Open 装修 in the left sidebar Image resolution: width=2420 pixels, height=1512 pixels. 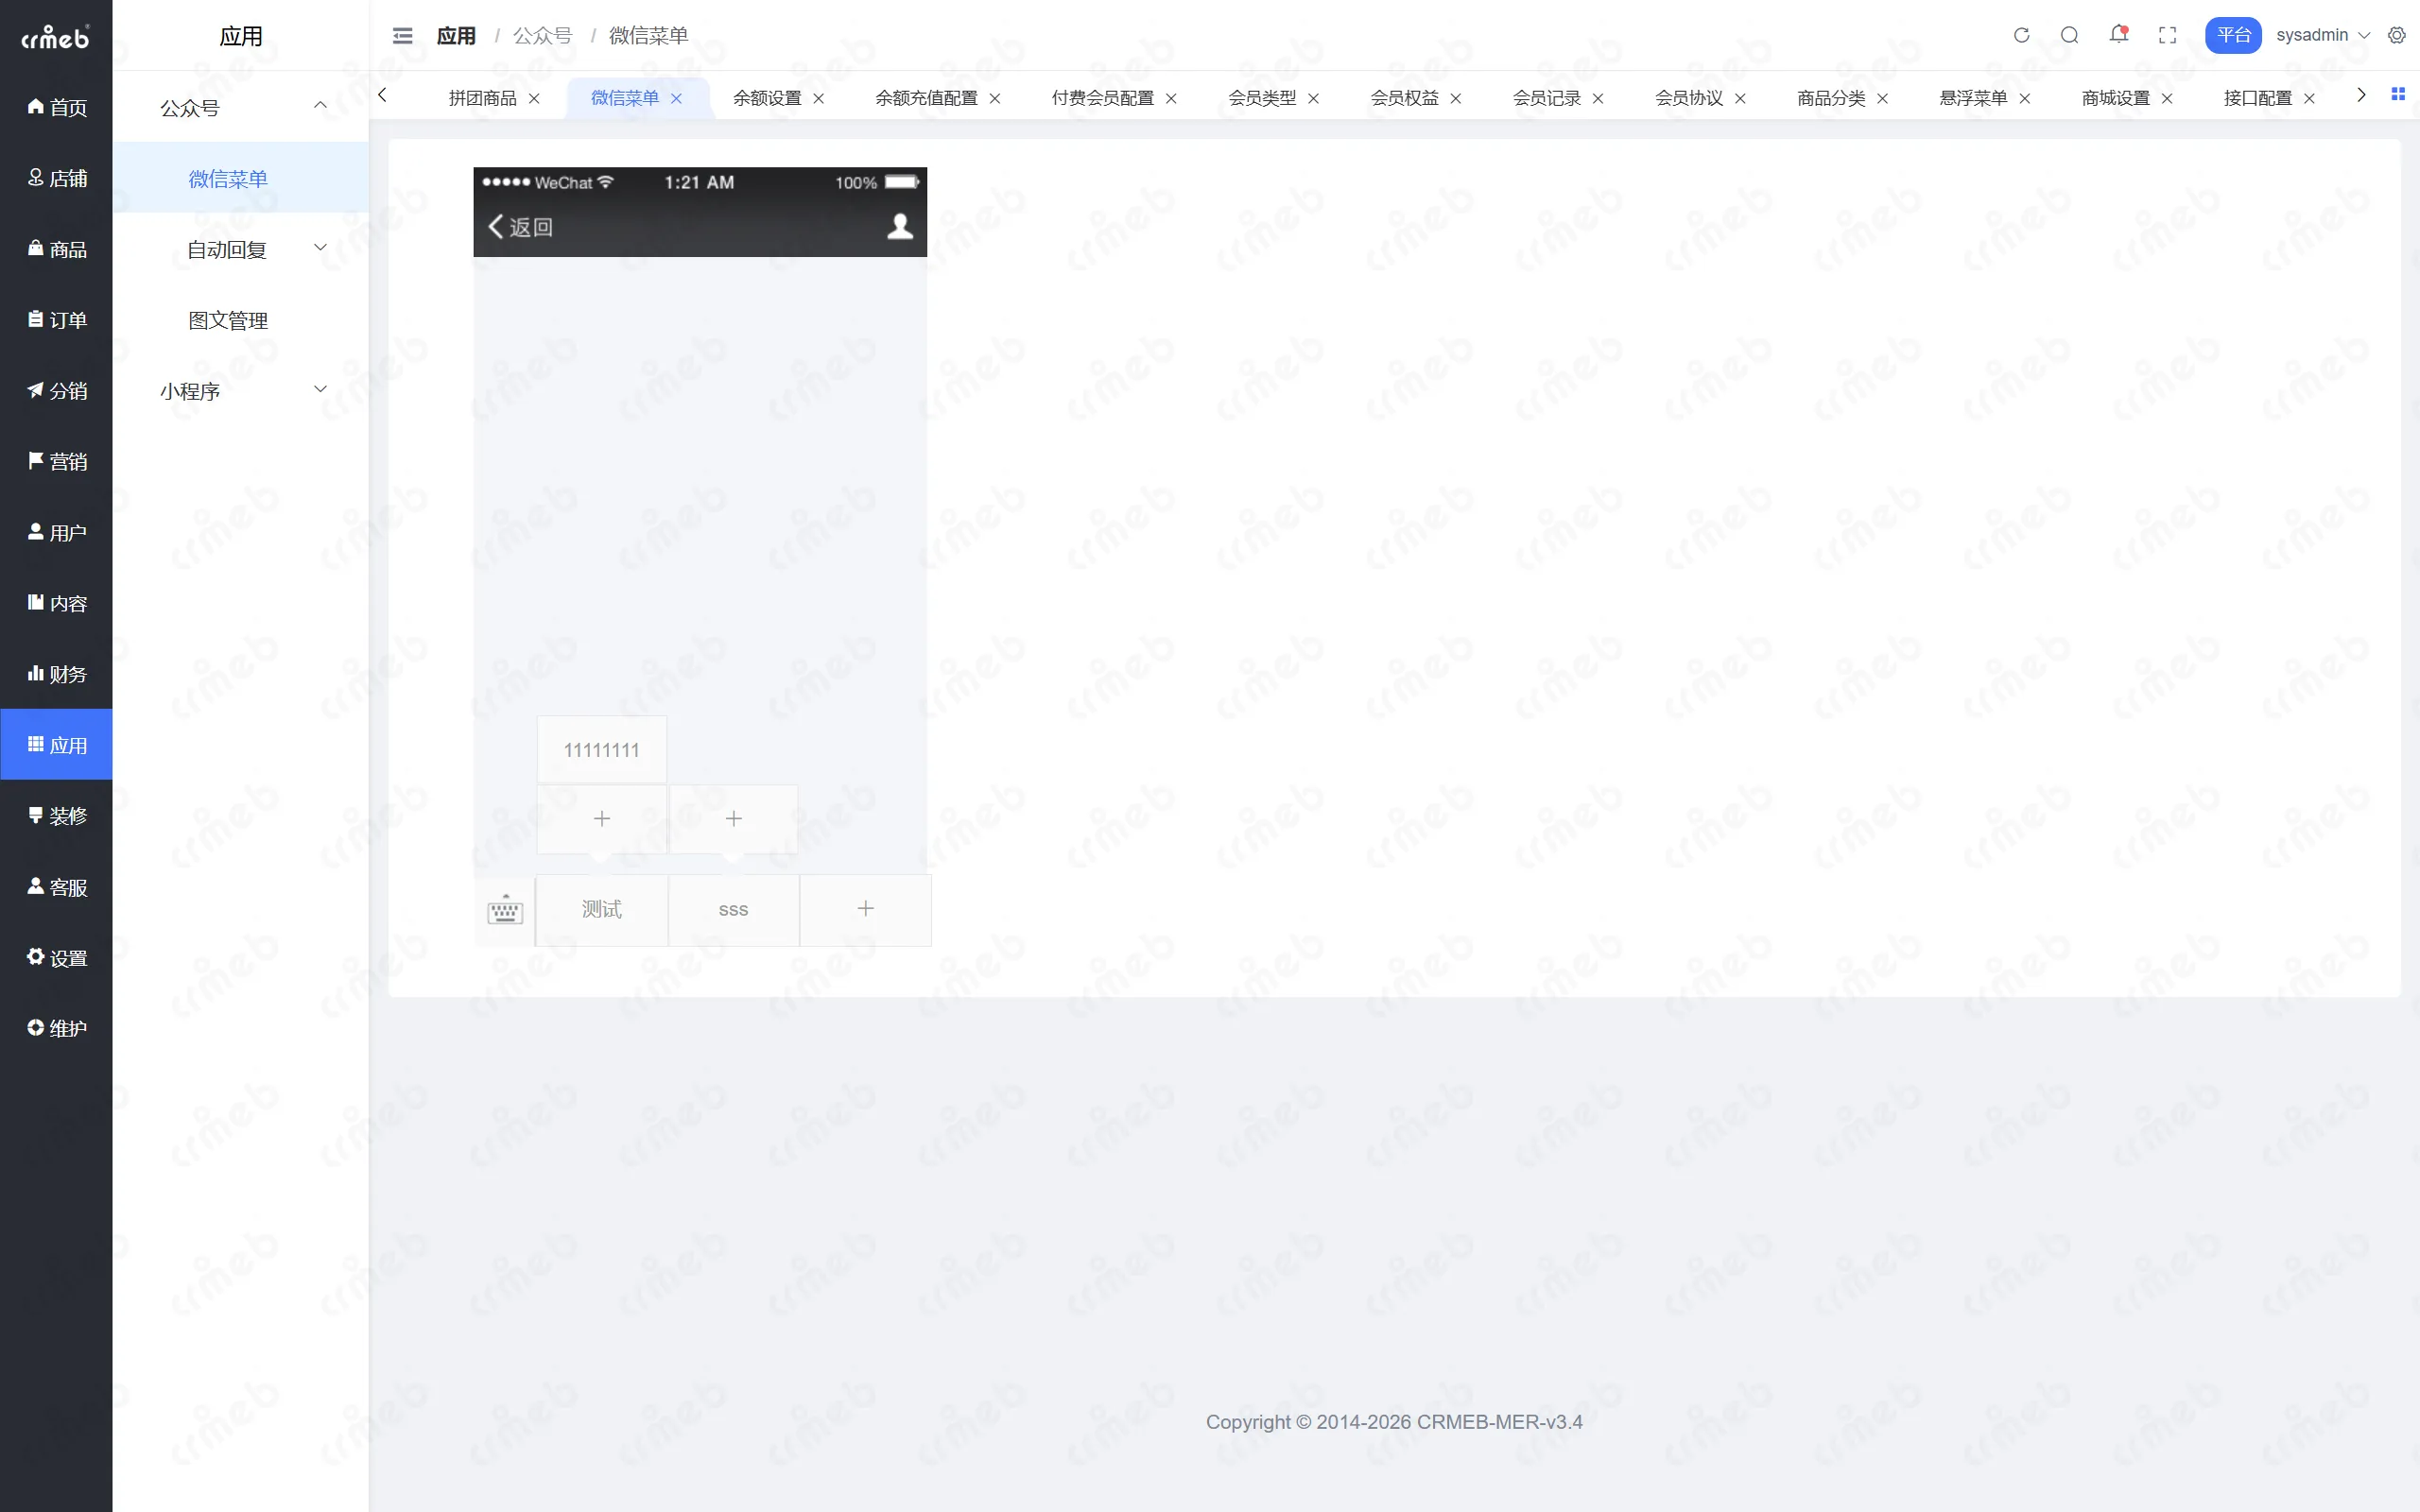[x=56, y=816]
